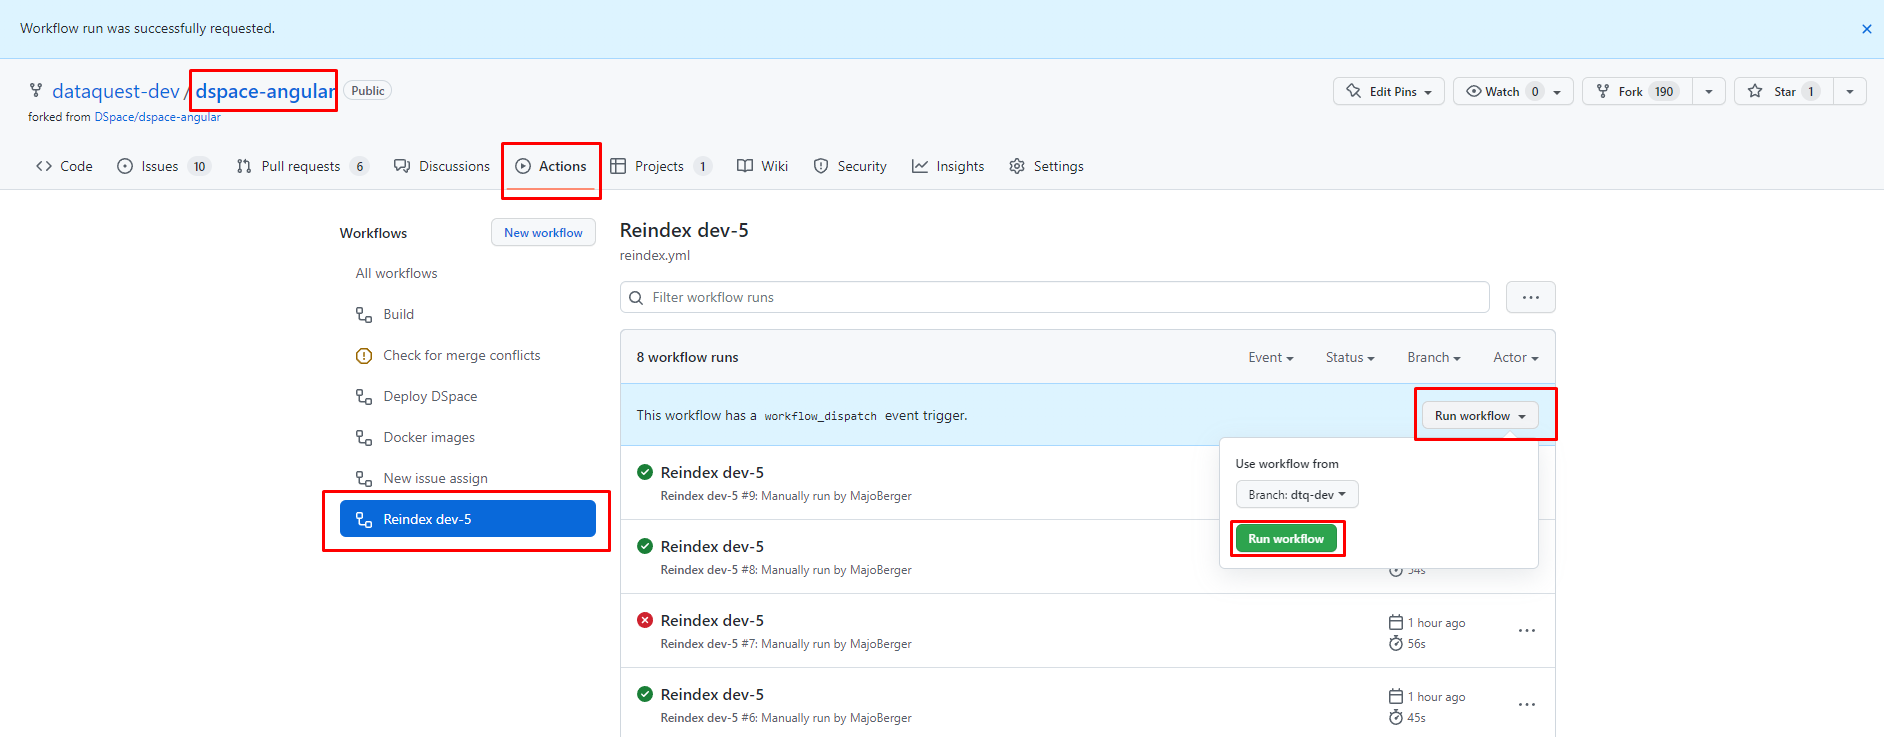Open the Branch filter dropdown
The width and height of the screenshot is (1884, 737).
click(x=1434, y=357)
